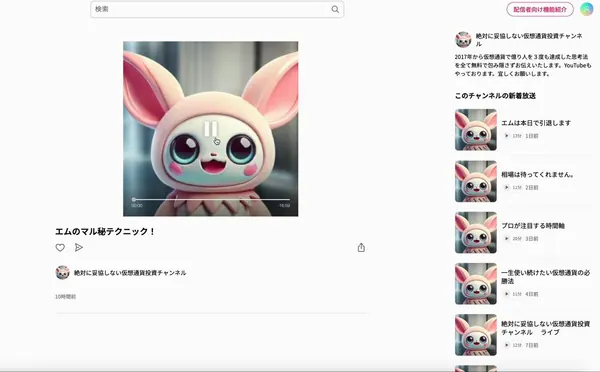Open episode title 一生使い続けたい仮想通貨の必勝法
Image resolution: width=600 pixels, height=372 pixels.
[x=546, y=277]
